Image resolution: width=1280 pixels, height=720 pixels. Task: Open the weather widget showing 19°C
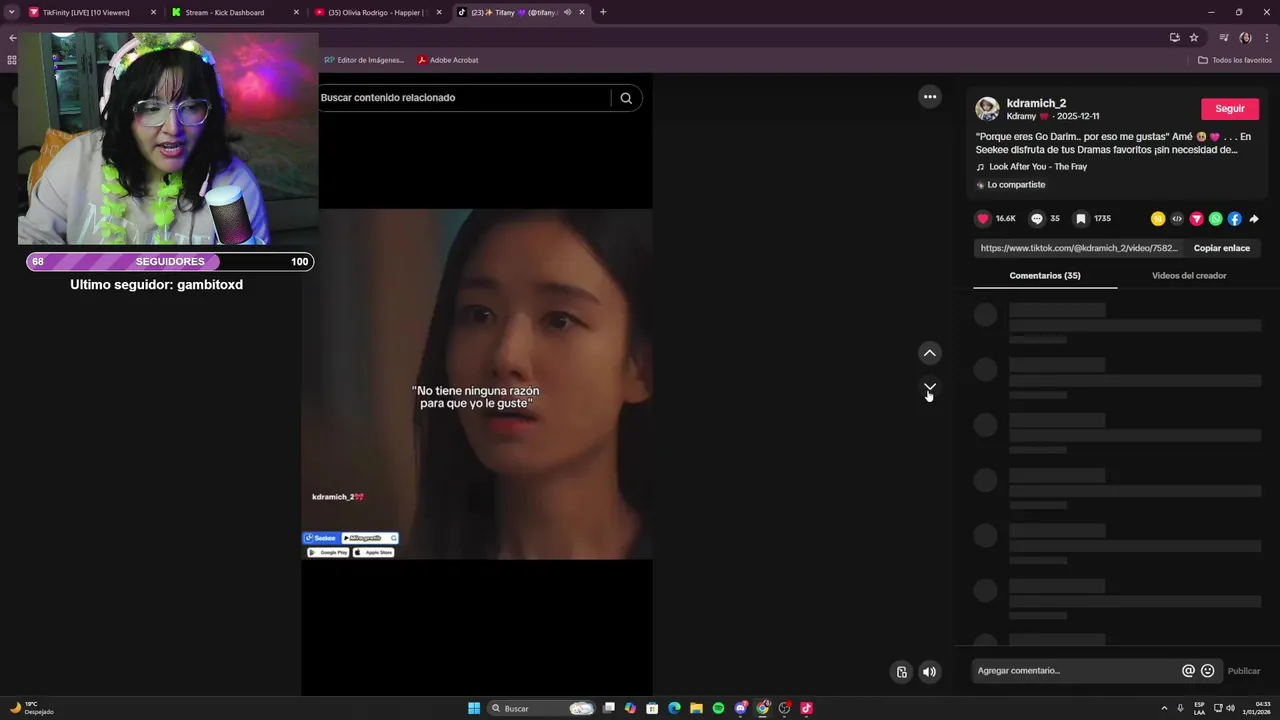[x=31, y=708]
